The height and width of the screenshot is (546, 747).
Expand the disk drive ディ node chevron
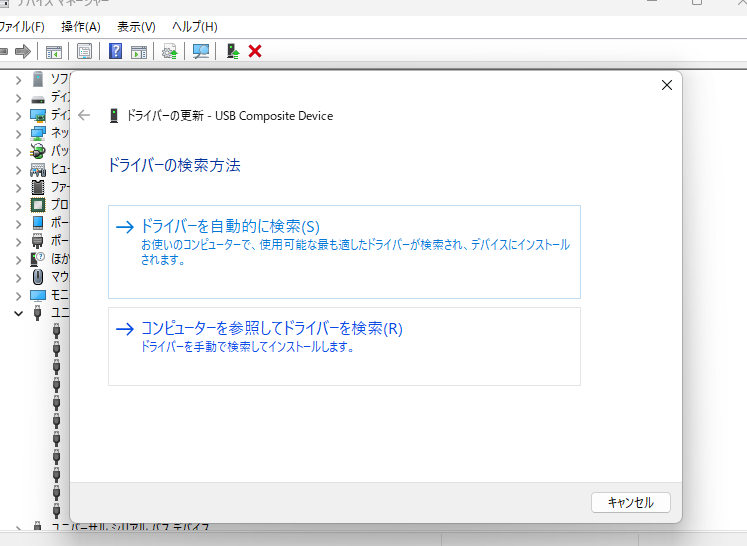18,98
